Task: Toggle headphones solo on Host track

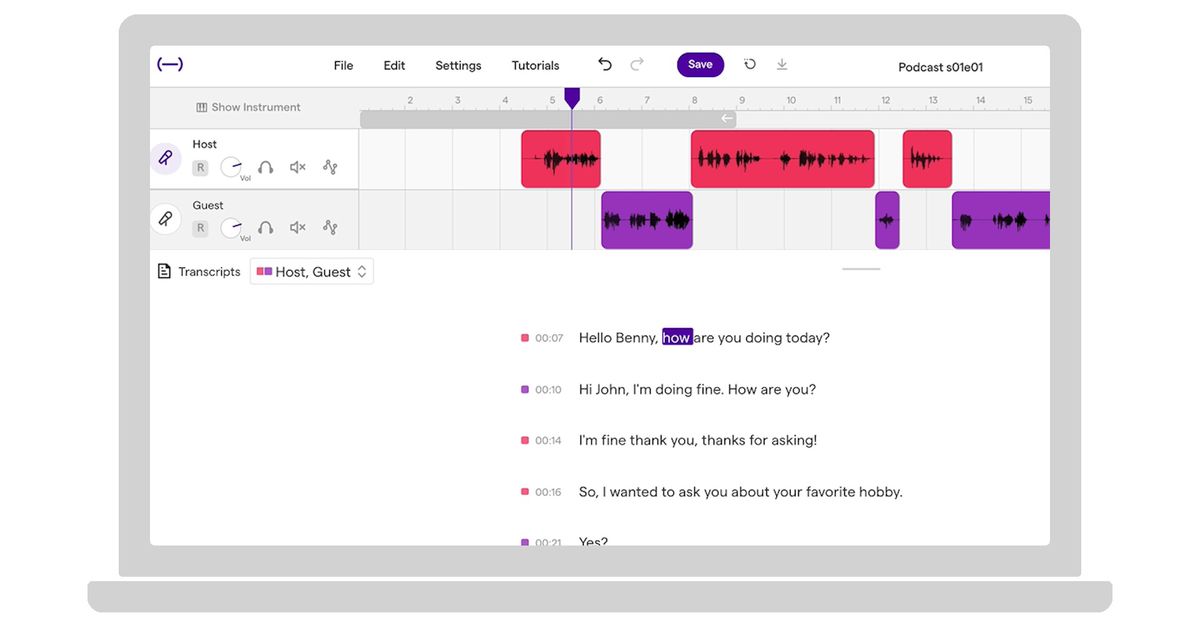Action: [x=265, y=168]
